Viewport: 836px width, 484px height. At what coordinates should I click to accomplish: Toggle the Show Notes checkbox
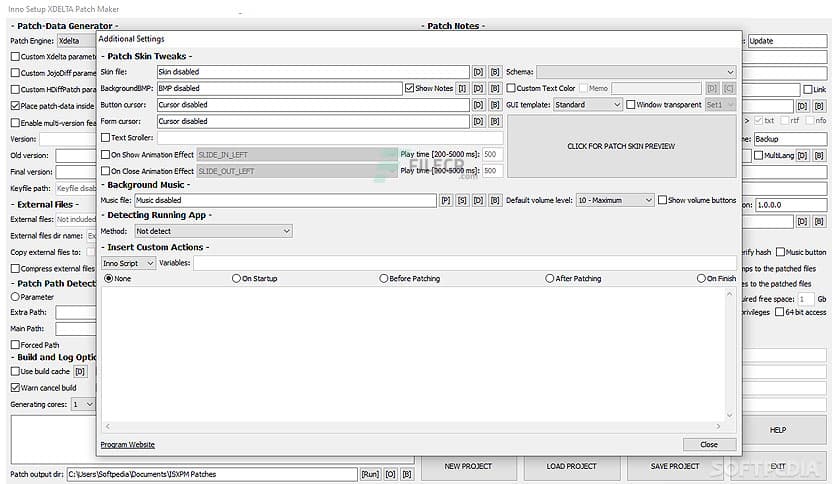click(x=409, y=88)
